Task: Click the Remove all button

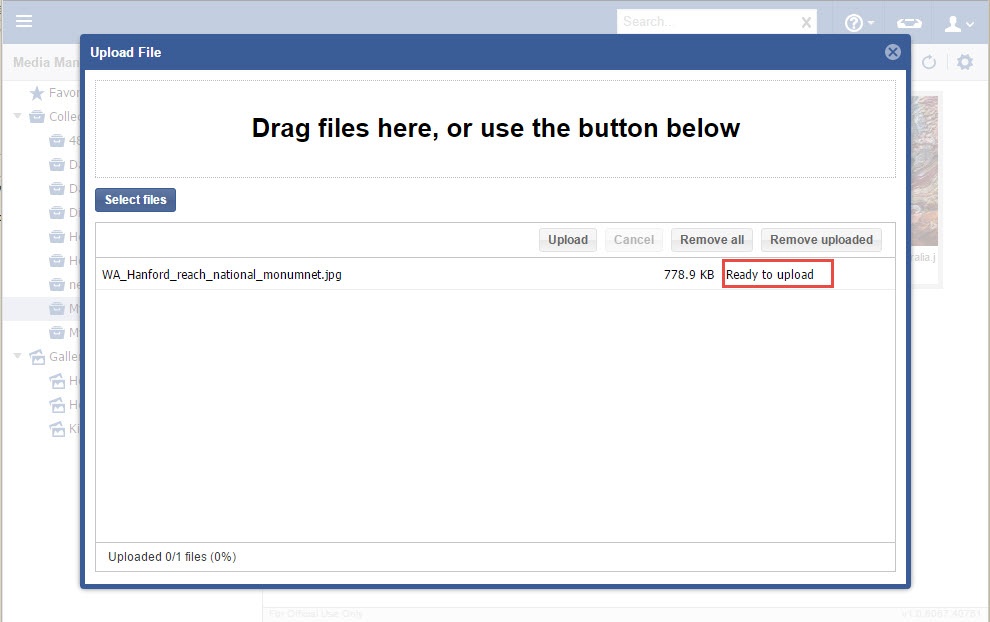Action: pyautogui.click(x=712, y=240)
